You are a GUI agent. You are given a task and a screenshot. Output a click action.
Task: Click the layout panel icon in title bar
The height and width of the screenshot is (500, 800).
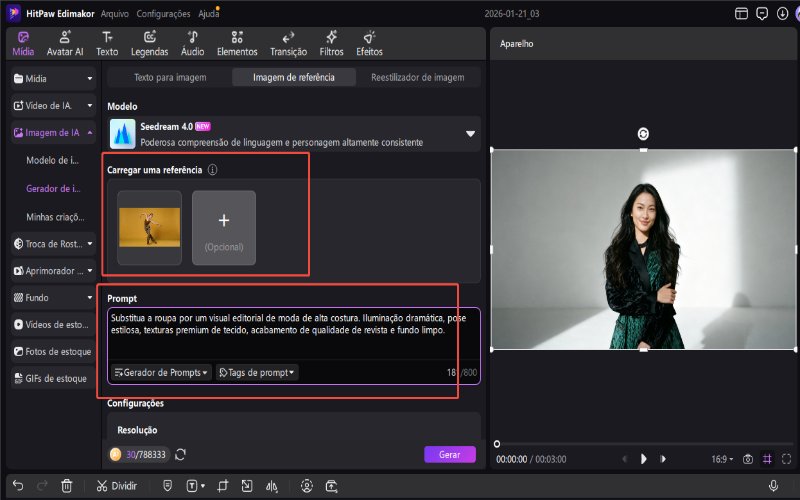741,14
